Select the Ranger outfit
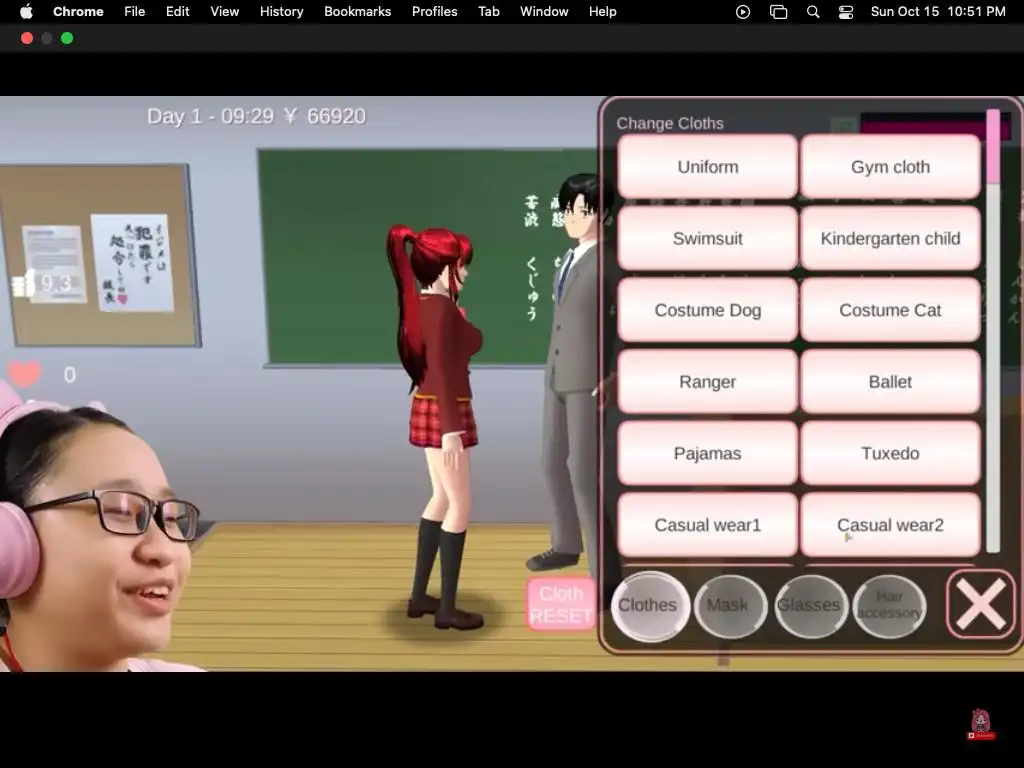The height and width of the screenshot is (768, 1024). click(707, 381)
